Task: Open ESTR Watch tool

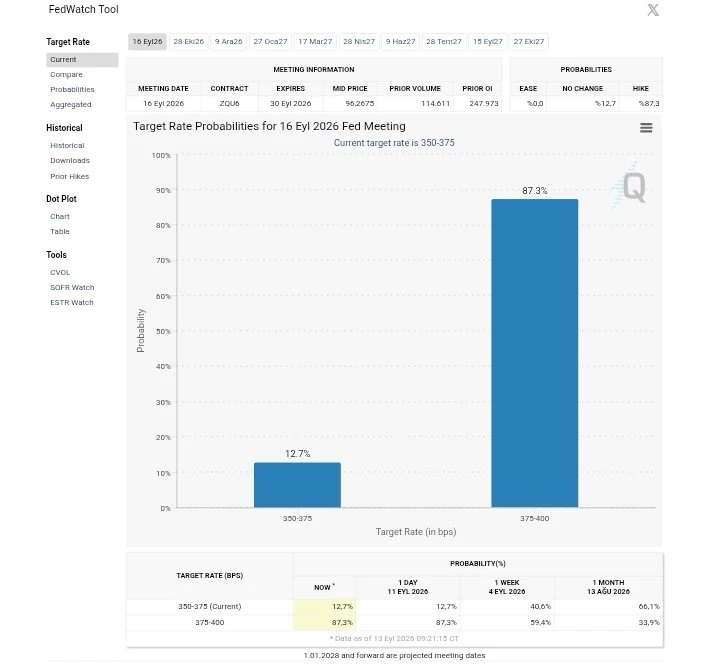Action: click(72, 303)
